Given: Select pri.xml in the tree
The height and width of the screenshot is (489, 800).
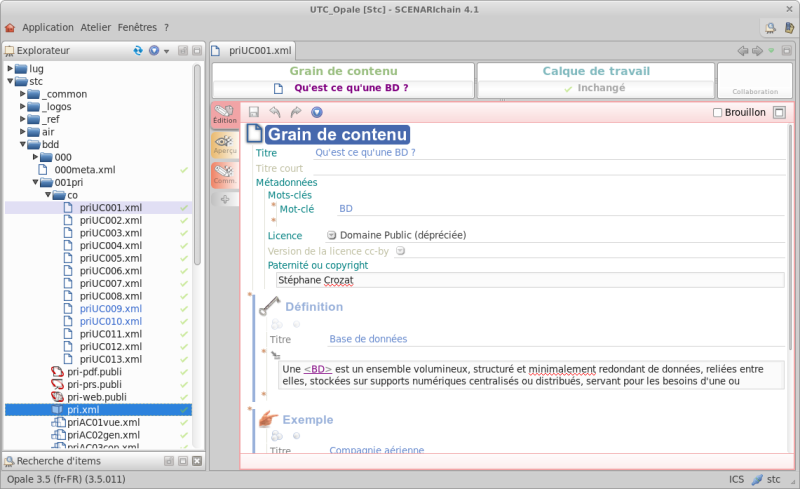Looking at the screenshot, I should pyautogui.click(x=83, y=409).
